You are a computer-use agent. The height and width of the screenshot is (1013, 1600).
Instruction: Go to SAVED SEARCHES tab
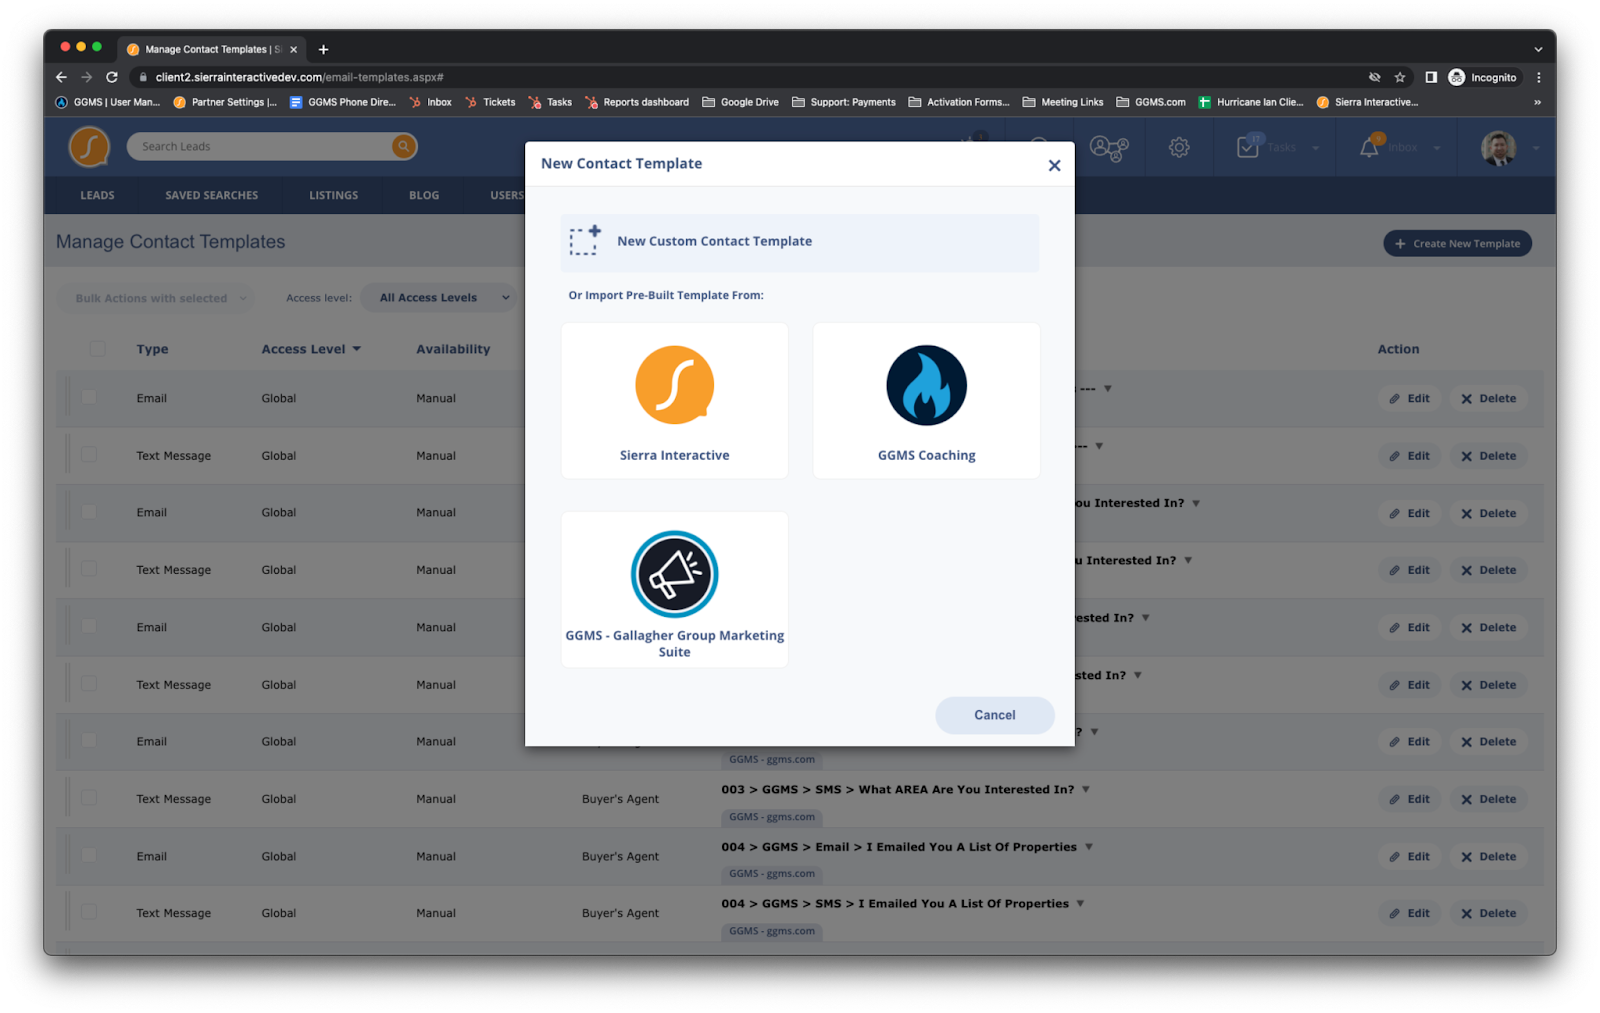pyautogui.click(x=212, y=195)
